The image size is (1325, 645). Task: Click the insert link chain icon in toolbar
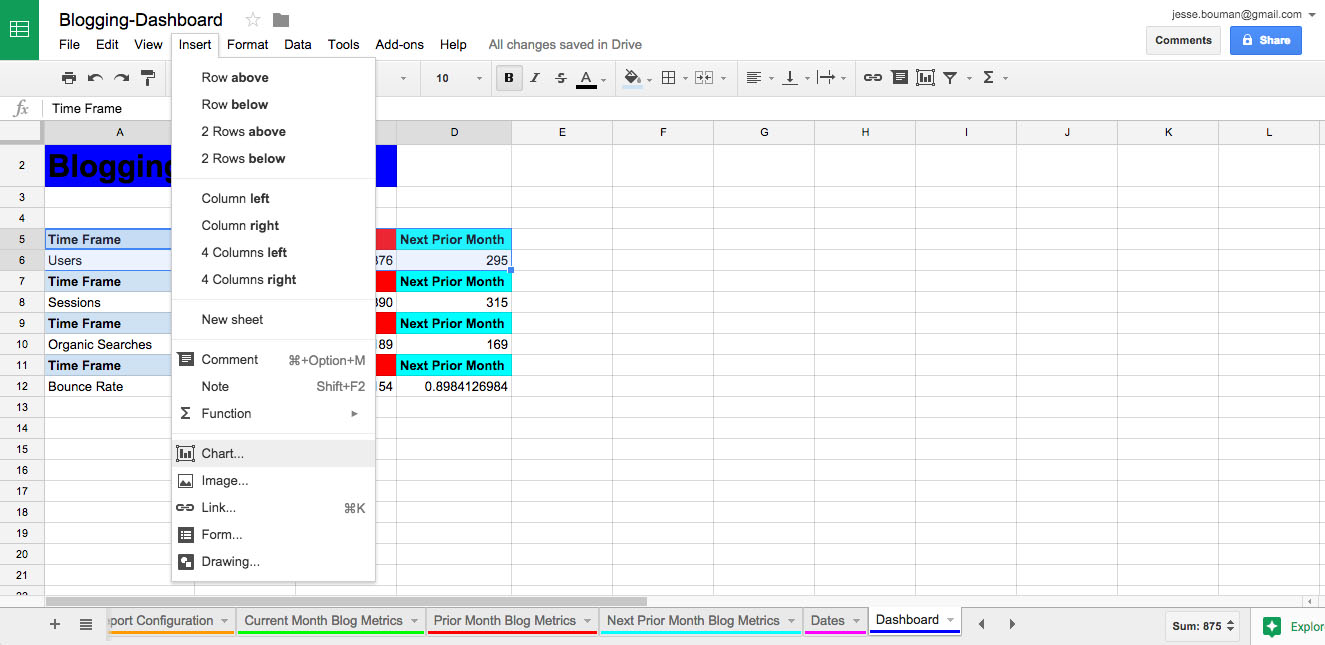873,78
